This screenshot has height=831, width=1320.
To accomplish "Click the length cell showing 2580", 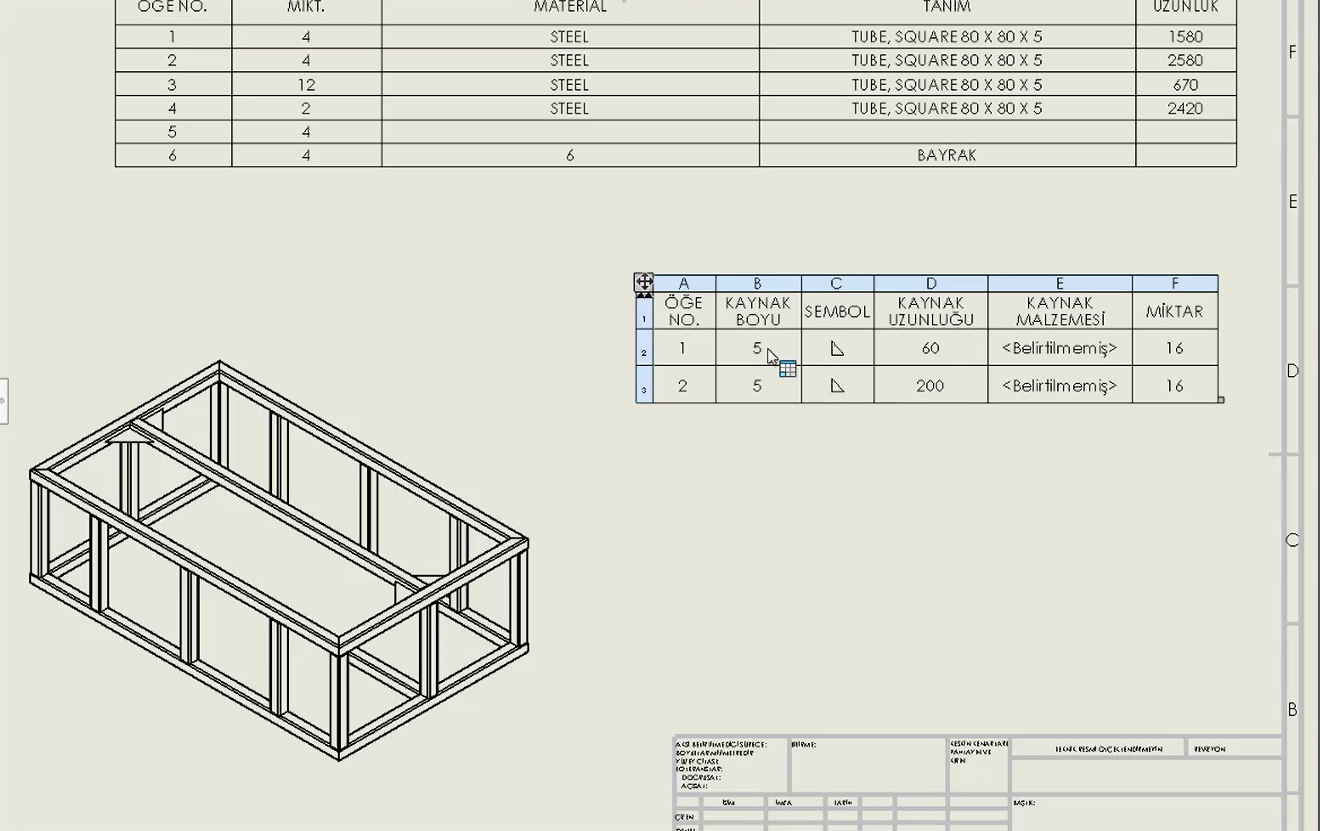I will click(x=1185, y=60).
